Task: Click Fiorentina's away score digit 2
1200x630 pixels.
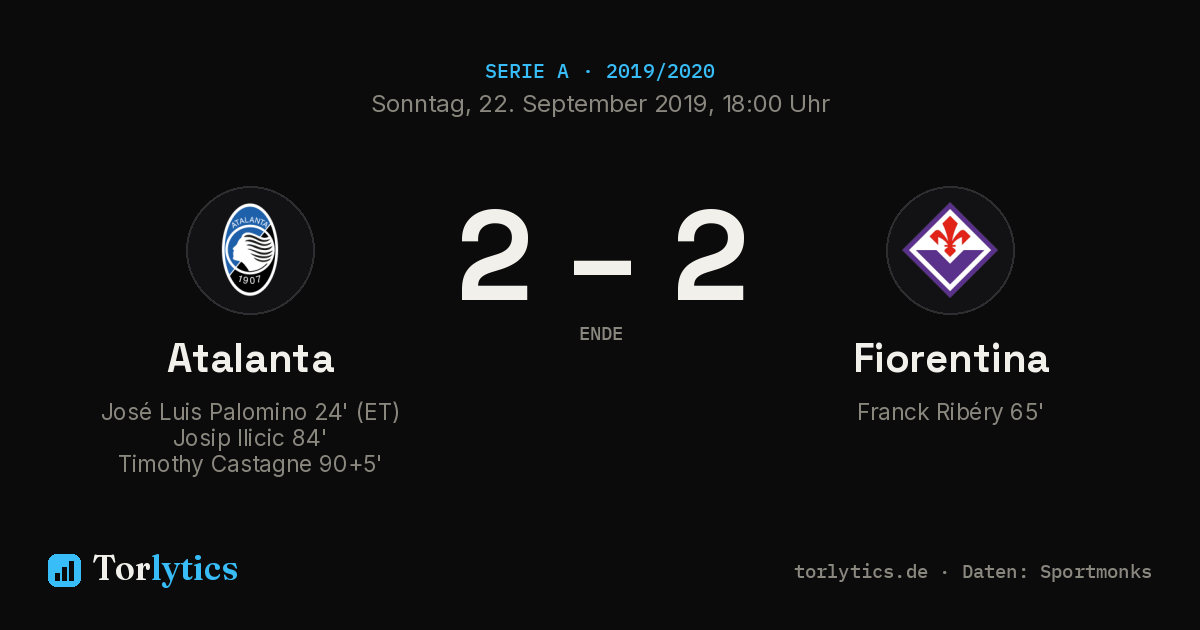Action: tap(711, 256)
